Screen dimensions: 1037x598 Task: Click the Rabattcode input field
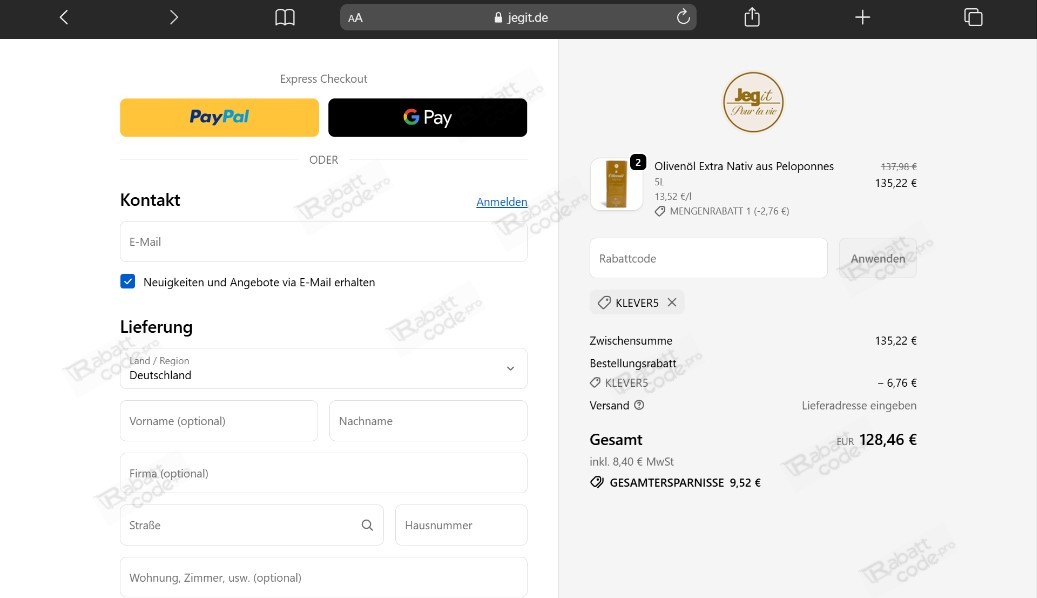pos(707,258)
